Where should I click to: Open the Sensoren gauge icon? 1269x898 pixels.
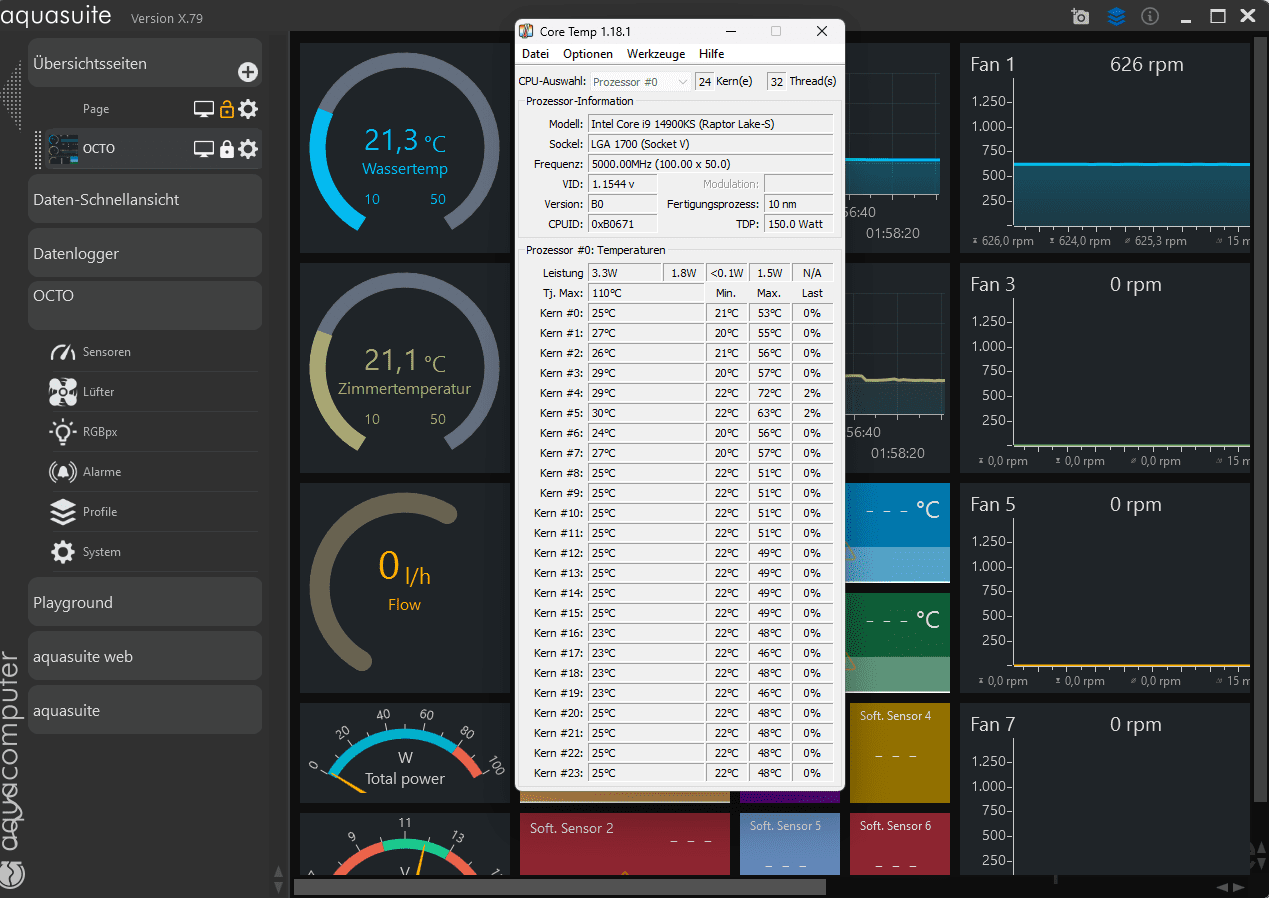point(63,352)
